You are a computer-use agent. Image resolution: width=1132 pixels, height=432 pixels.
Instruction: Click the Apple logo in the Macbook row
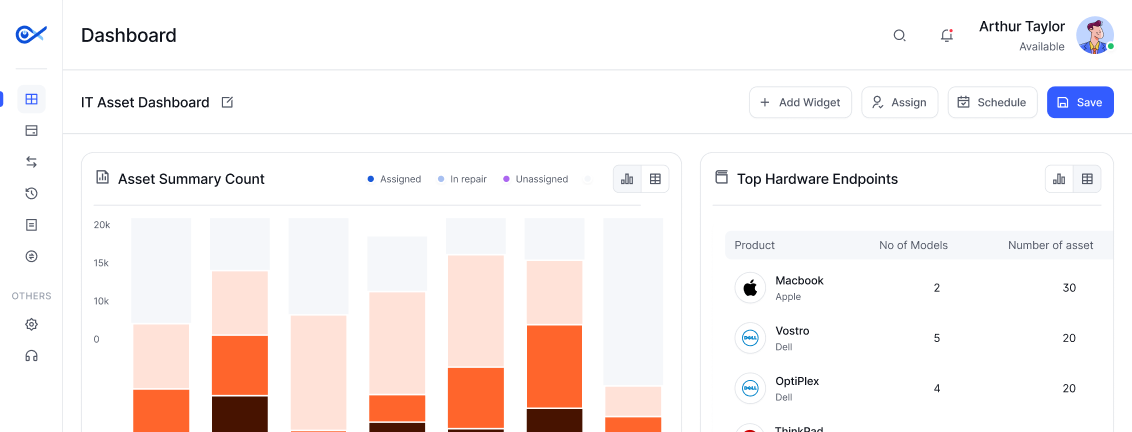point(750,288)
